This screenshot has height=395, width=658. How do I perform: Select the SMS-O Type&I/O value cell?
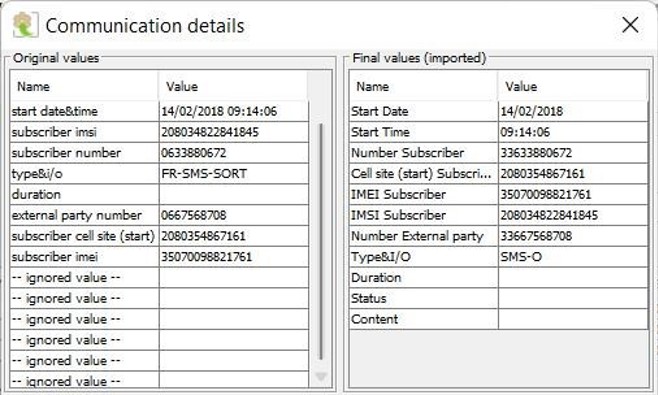click(x=573, y=257)
